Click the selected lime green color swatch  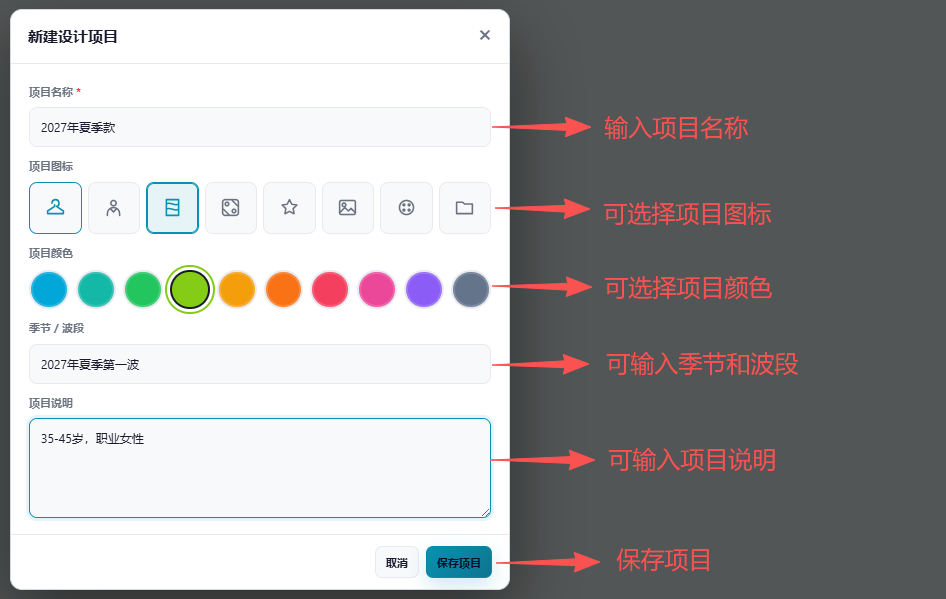tap(190, 290)
